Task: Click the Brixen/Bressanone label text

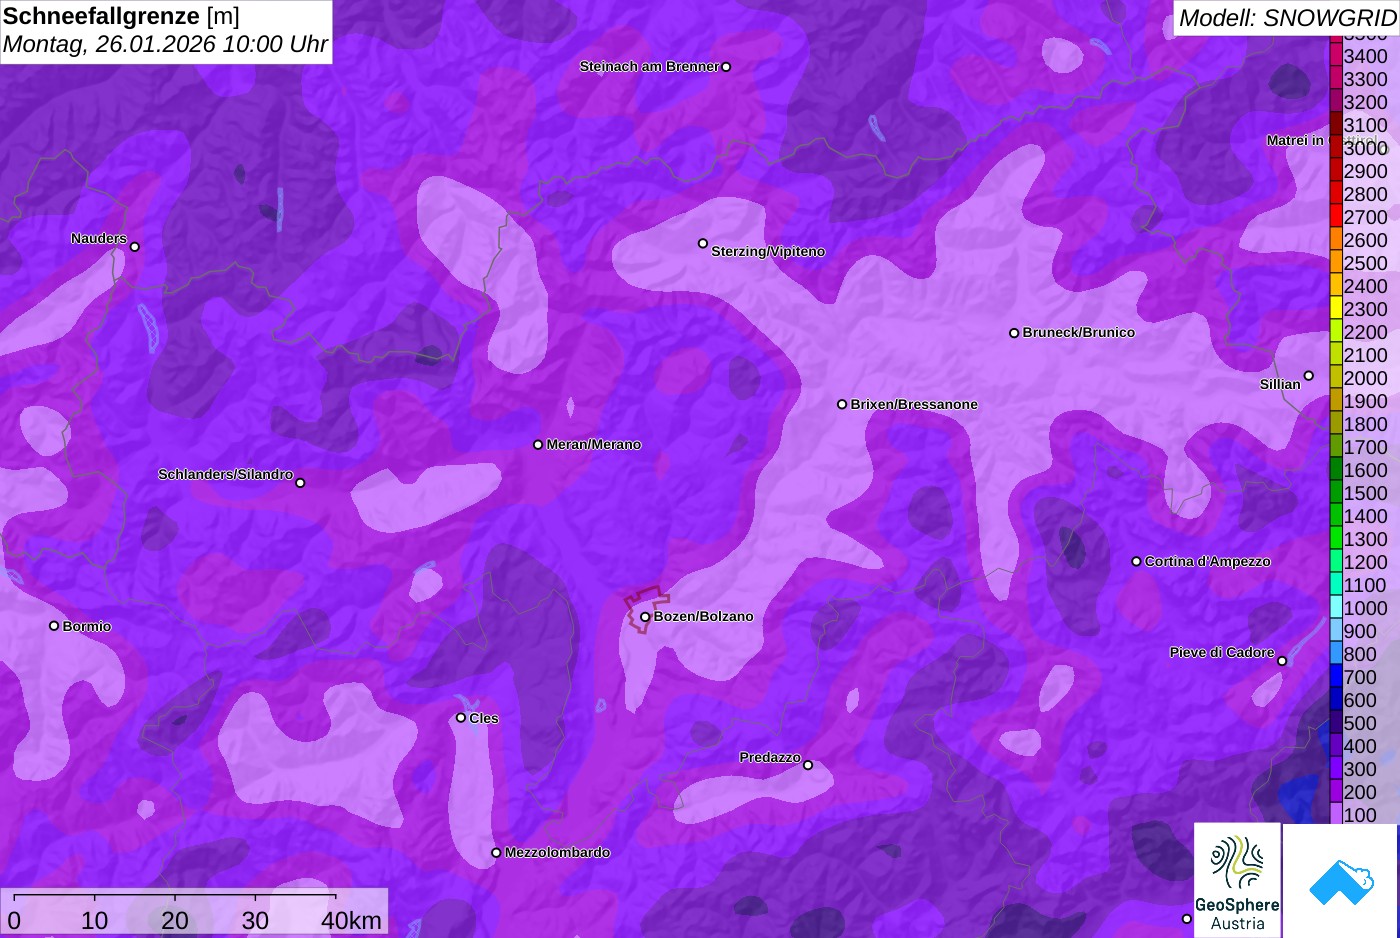Action: pyautogui.click(x=914, y=404)
